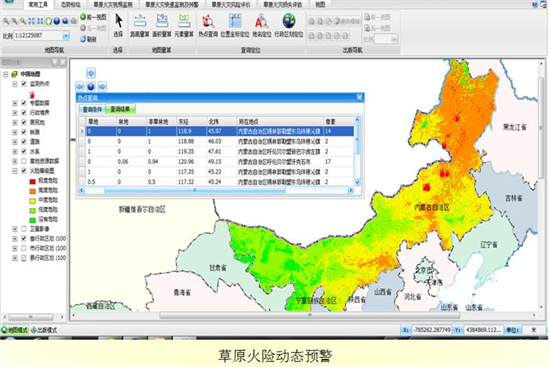Collapse the 火险等级图 tree node
Image resolution: width=550 pixels, height=367 pixels.
pyautogui.click(x=15, y=171)
